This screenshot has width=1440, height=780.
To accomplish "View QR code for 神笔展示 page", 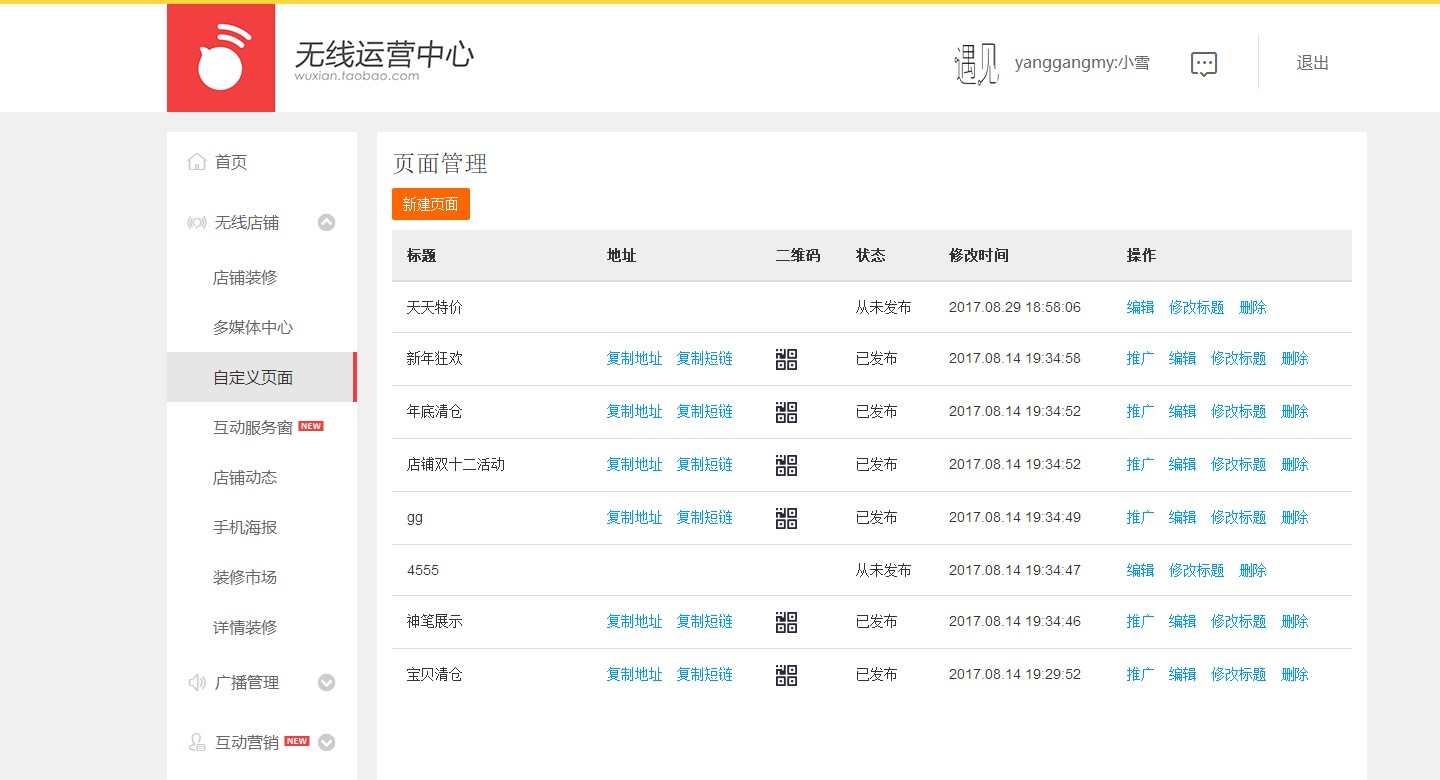I will pyautogui.click(x=786, y=622).
